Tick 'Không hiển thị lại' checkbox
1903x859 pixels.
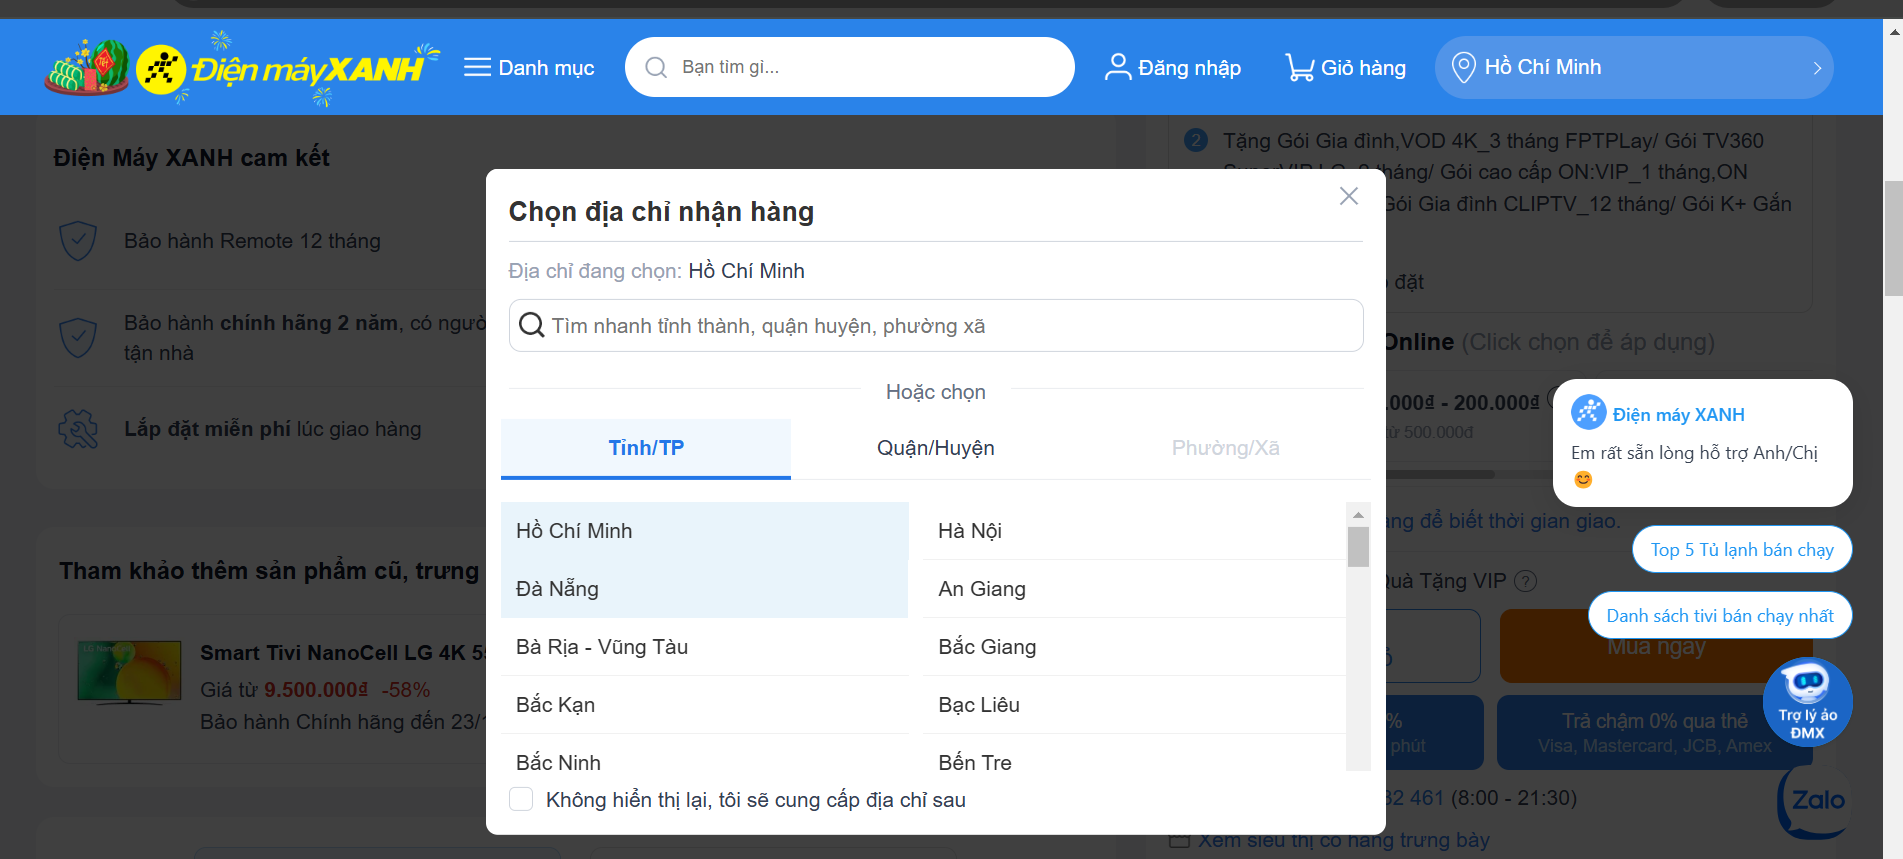point(521,799)
